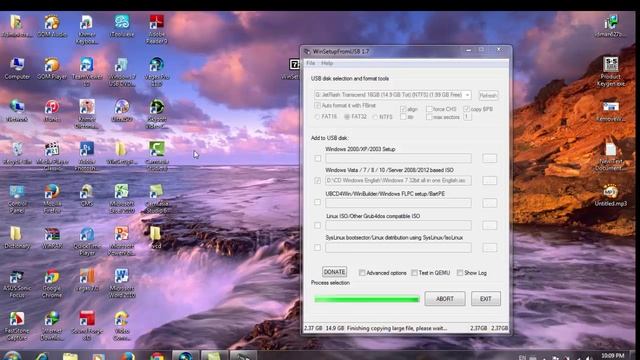640x360 pixels.
Task: Check the Windows 2000/XP/2003 Setup checkbox
Action: (318, 158)
